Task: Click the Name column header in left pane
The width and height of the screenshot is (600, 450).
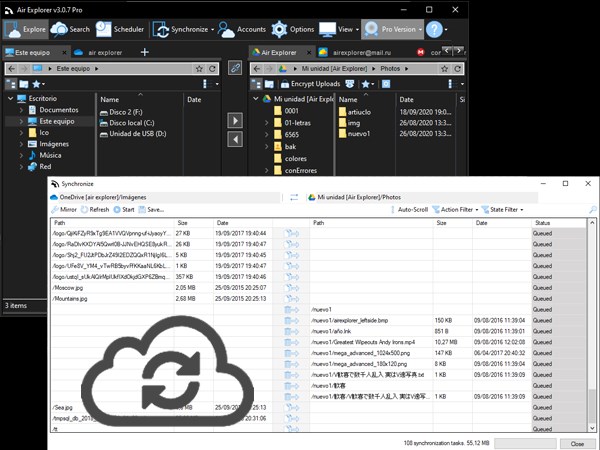Action: click(140, 99)
